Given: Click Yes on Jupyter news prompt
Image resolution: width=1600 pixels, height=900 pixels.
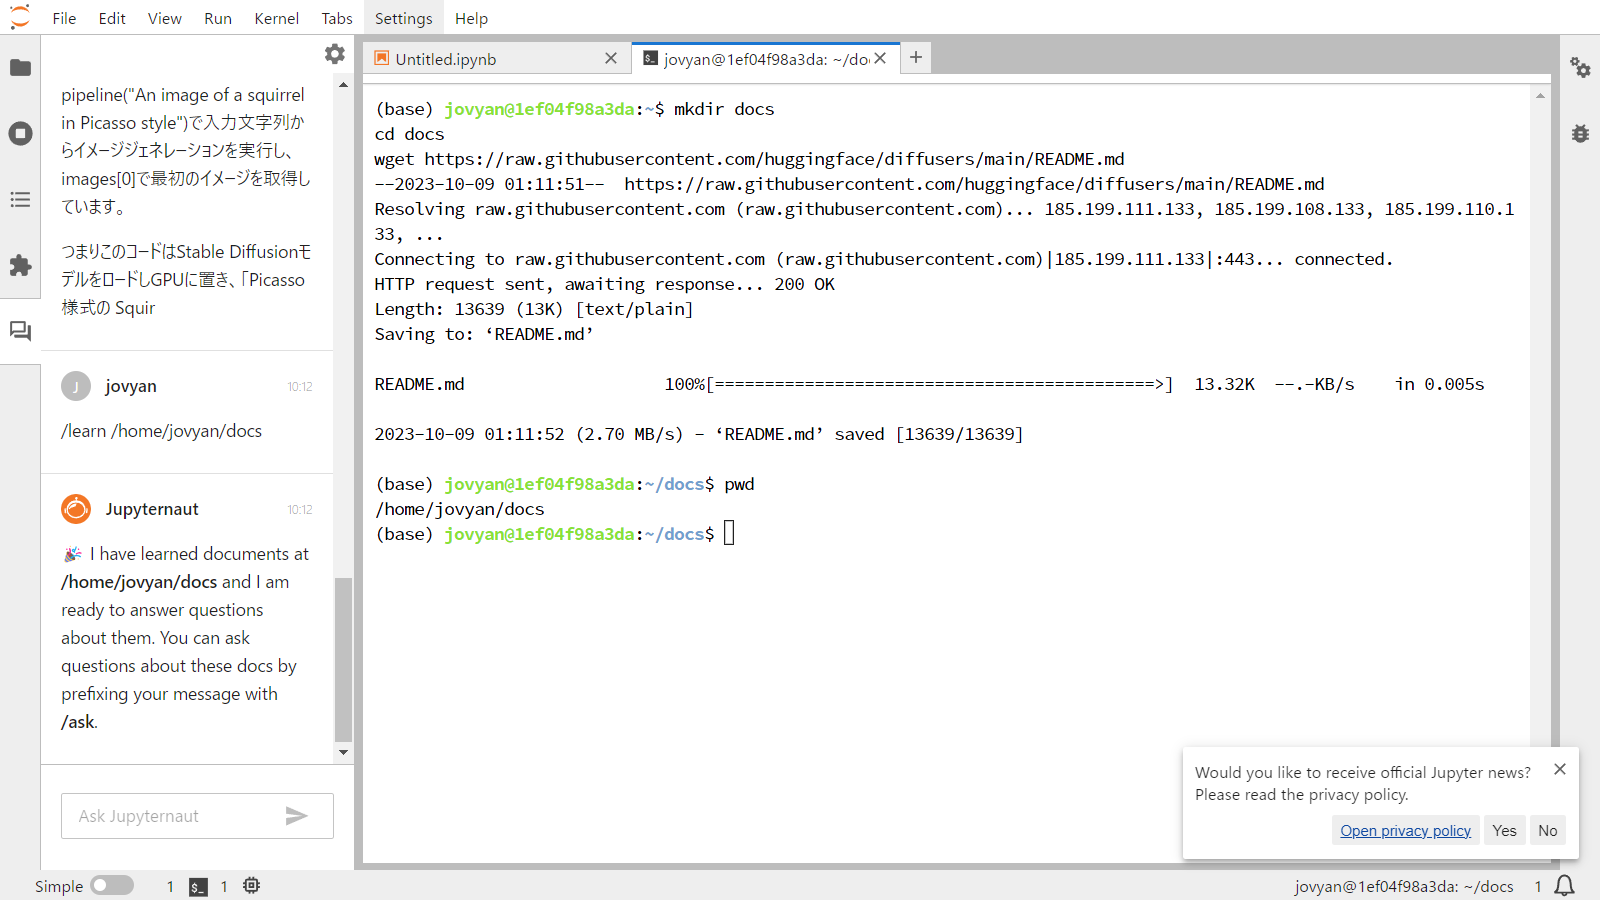Looking at the screenshot, I should pyautogui.click(x=1504, y=831).
